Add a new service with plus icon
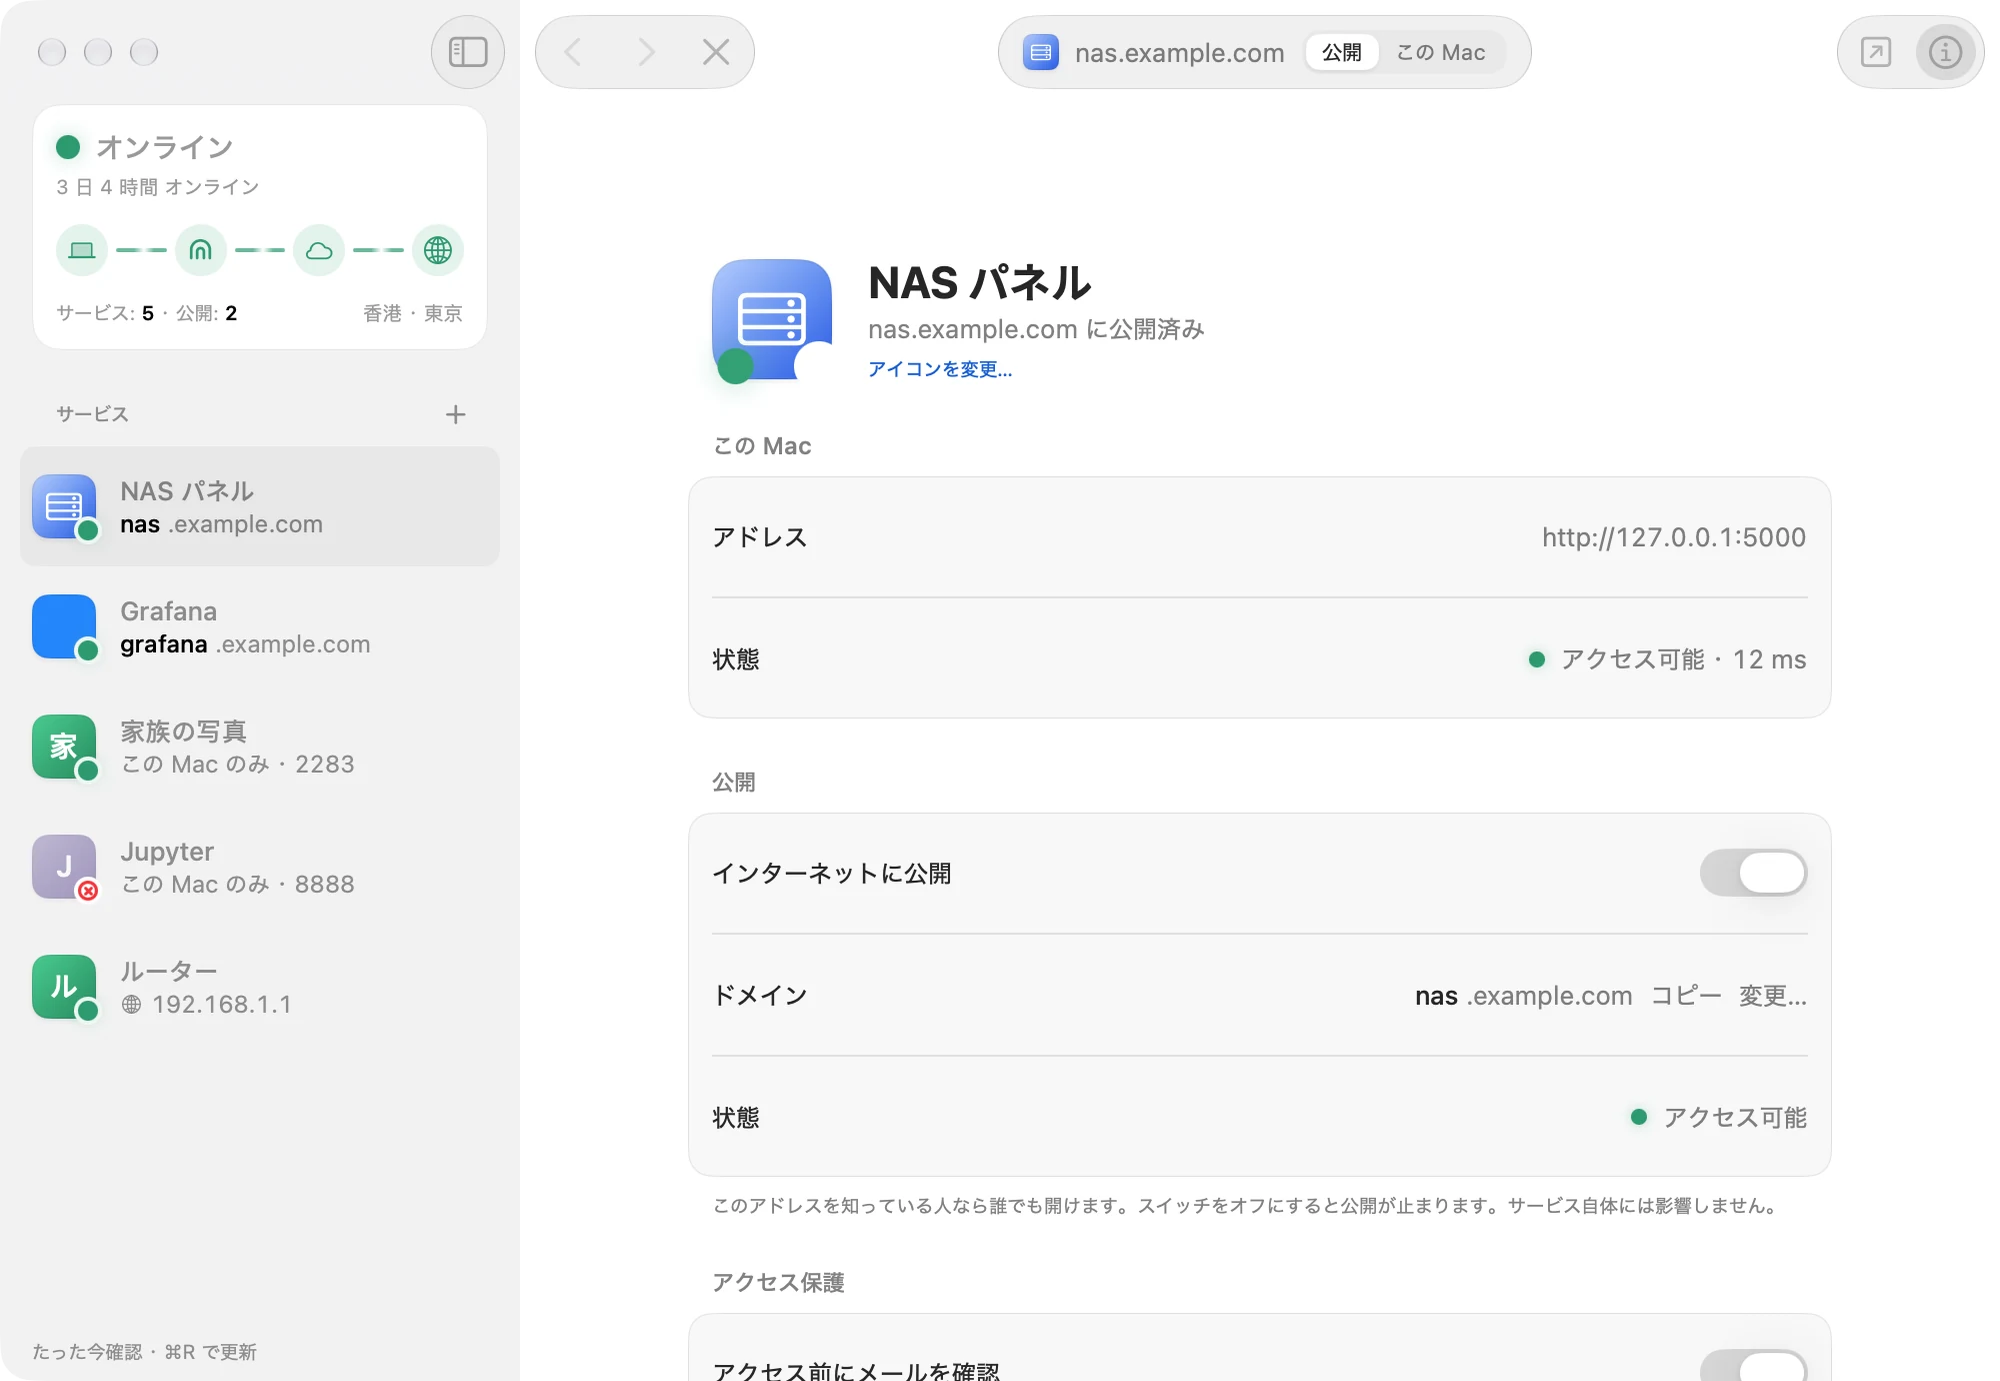This screenshot has height=1381, width=2000. click(x=456, y=414)
